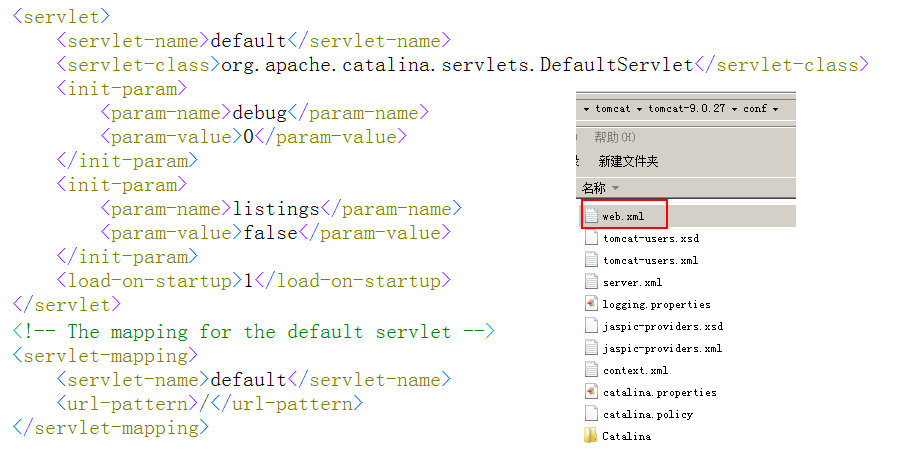Open the 名称 column sort dropdown
The width and height of the screenshot is (897, 455).
pos(615,188)
